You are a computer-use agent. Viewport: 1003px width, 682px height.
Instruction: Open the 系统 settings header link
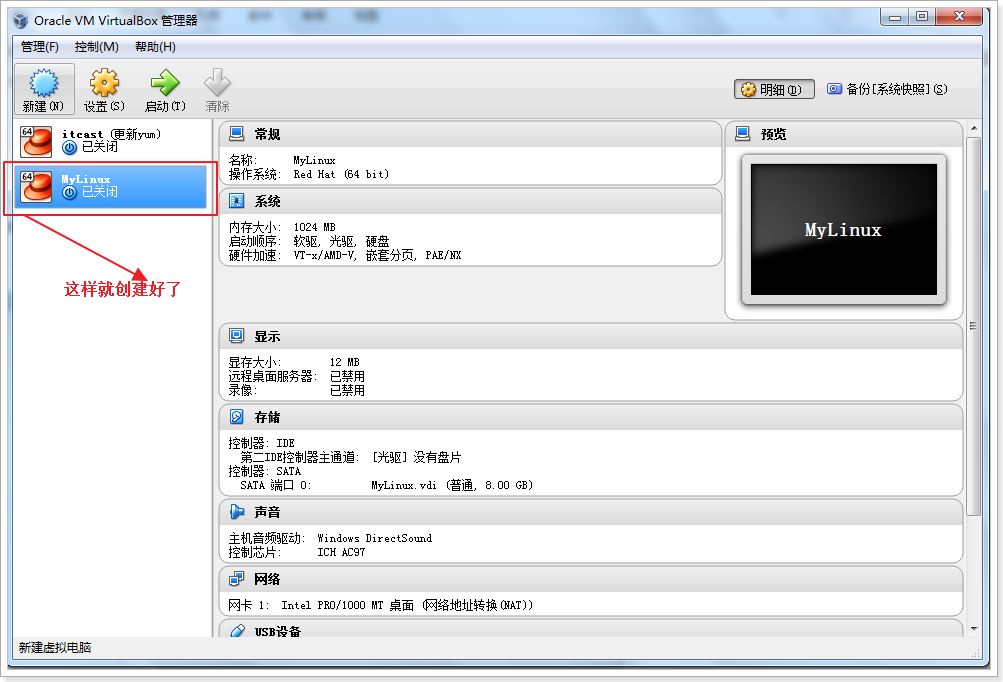pos(267,202)
